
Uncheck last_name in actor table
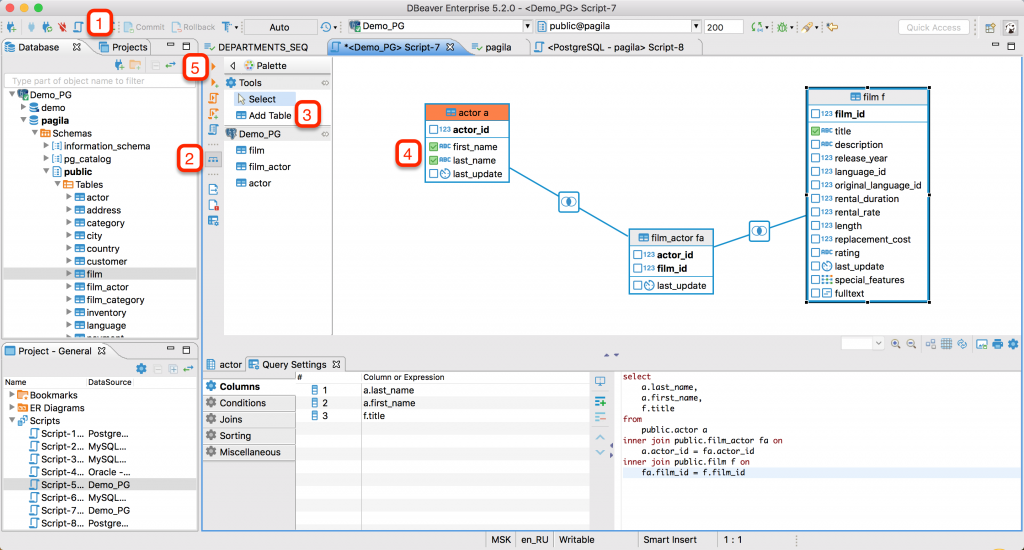click(434, 160)
